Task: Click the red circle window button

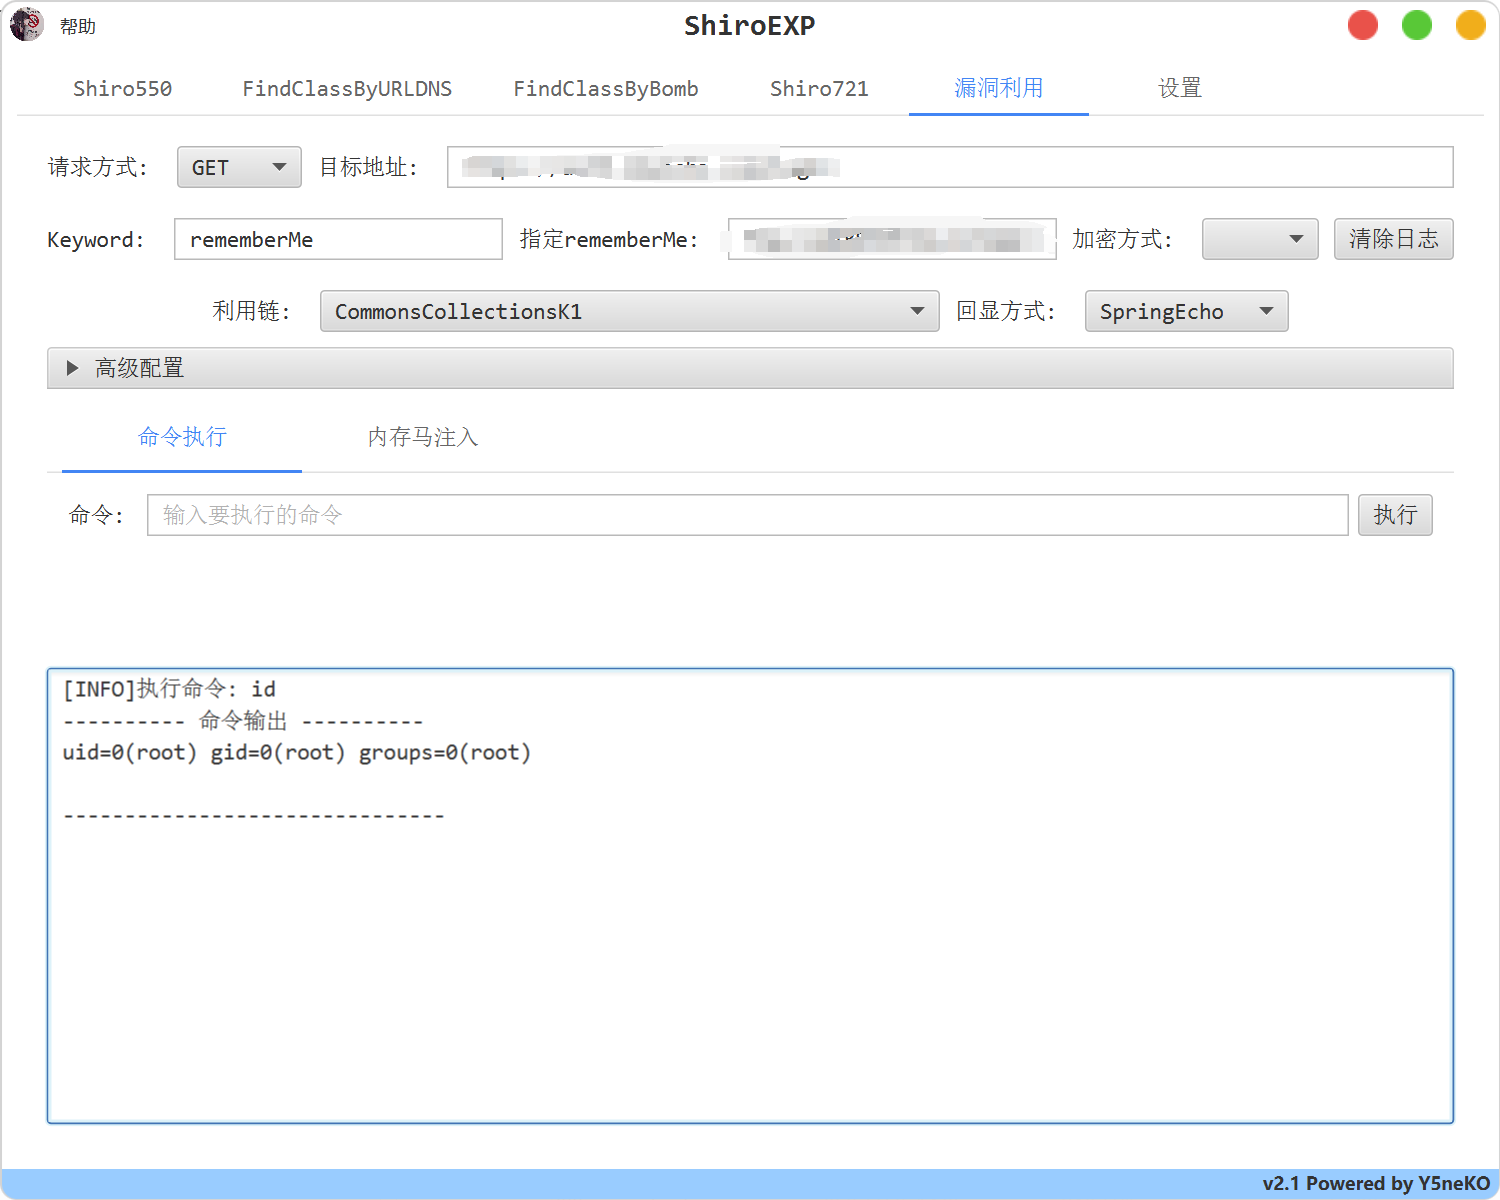Action: coord(1362,25)
